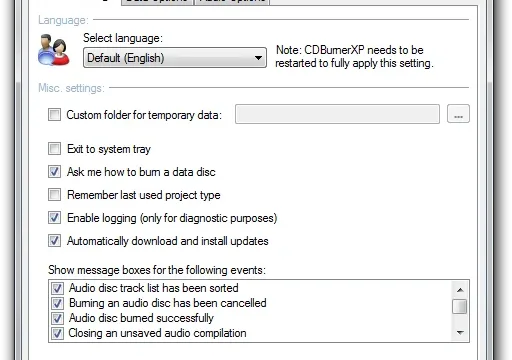Click the browse "..." button
The height and width of the screenshot is (360, 512).
458,114
